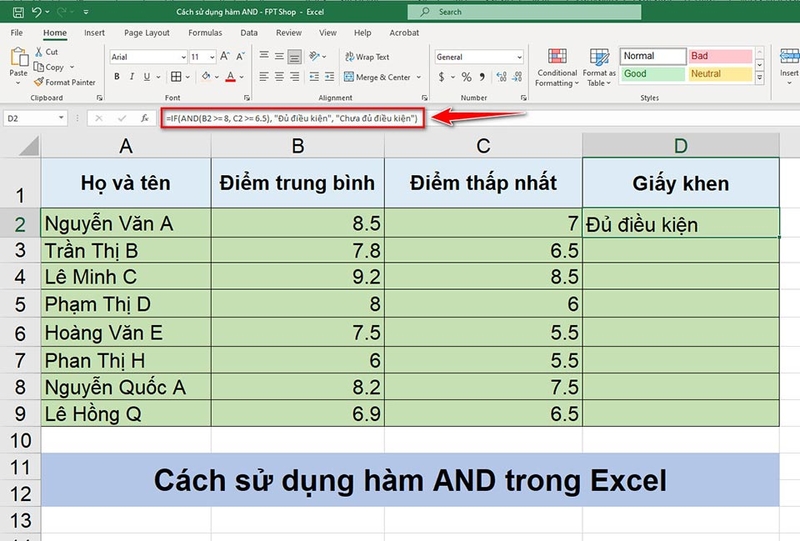The image size is (800, 541).
Task: Expand the Name Box dropdown arrow
Action: coord(61,118)
